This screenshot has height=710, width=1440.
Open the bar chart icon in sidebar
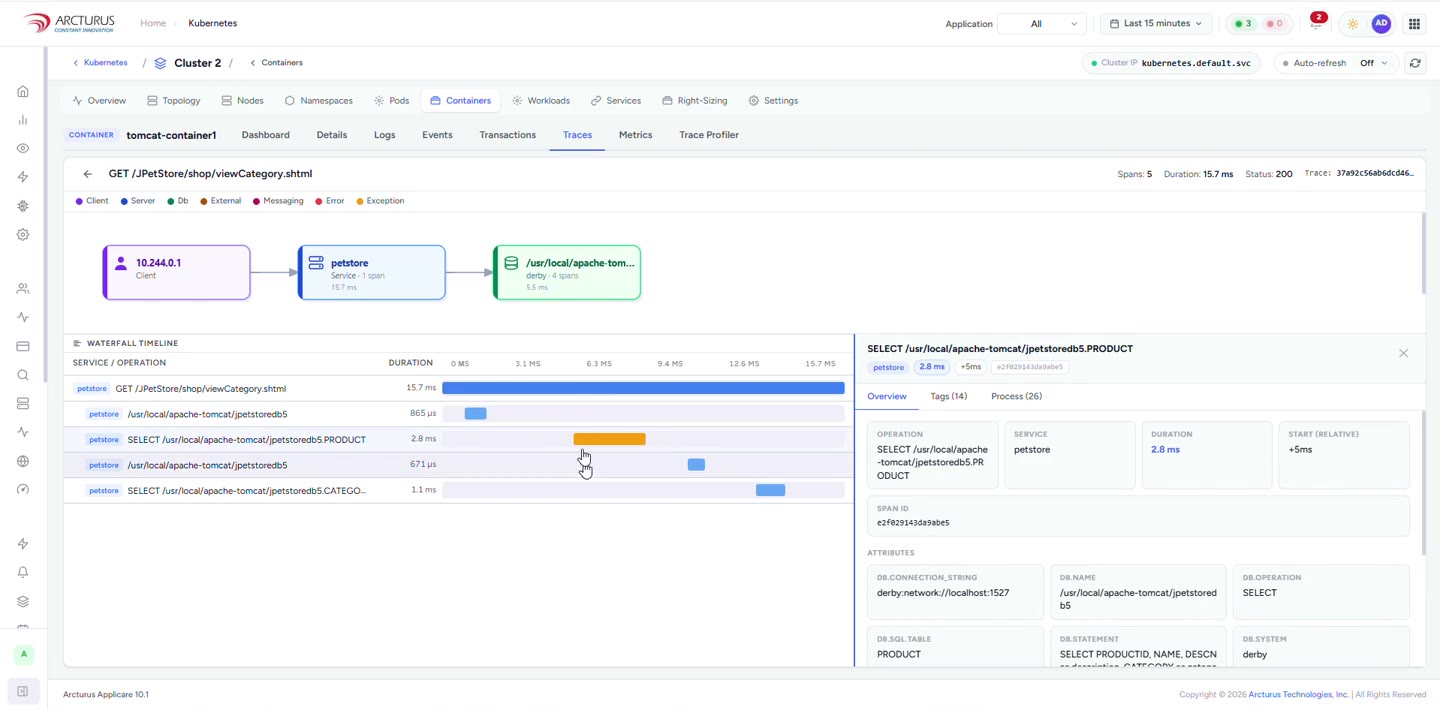23,120
